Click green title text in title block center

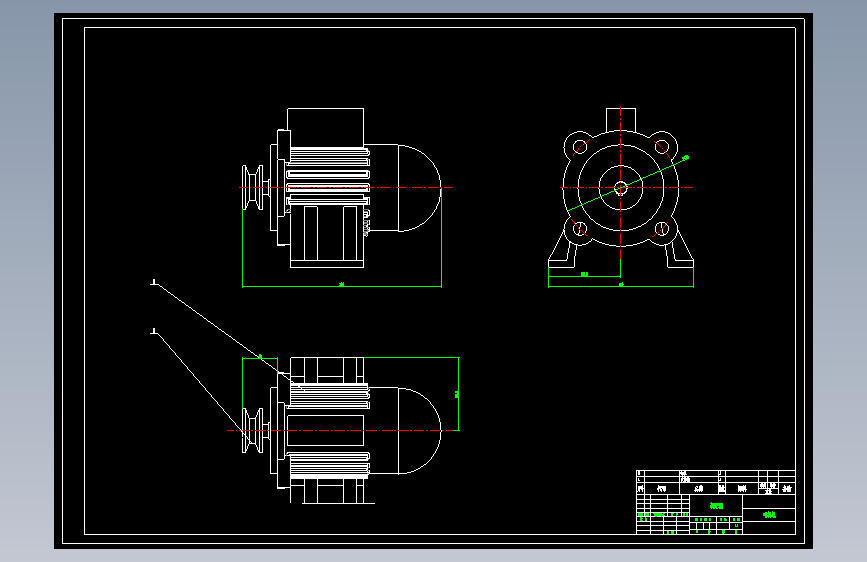tap(716, 506)
